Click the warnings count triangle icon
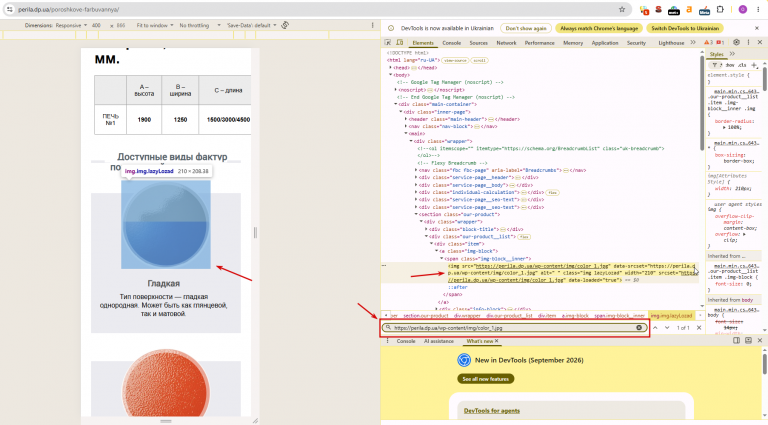The width and height of the screenshot is (768, 425). [708, 43]
